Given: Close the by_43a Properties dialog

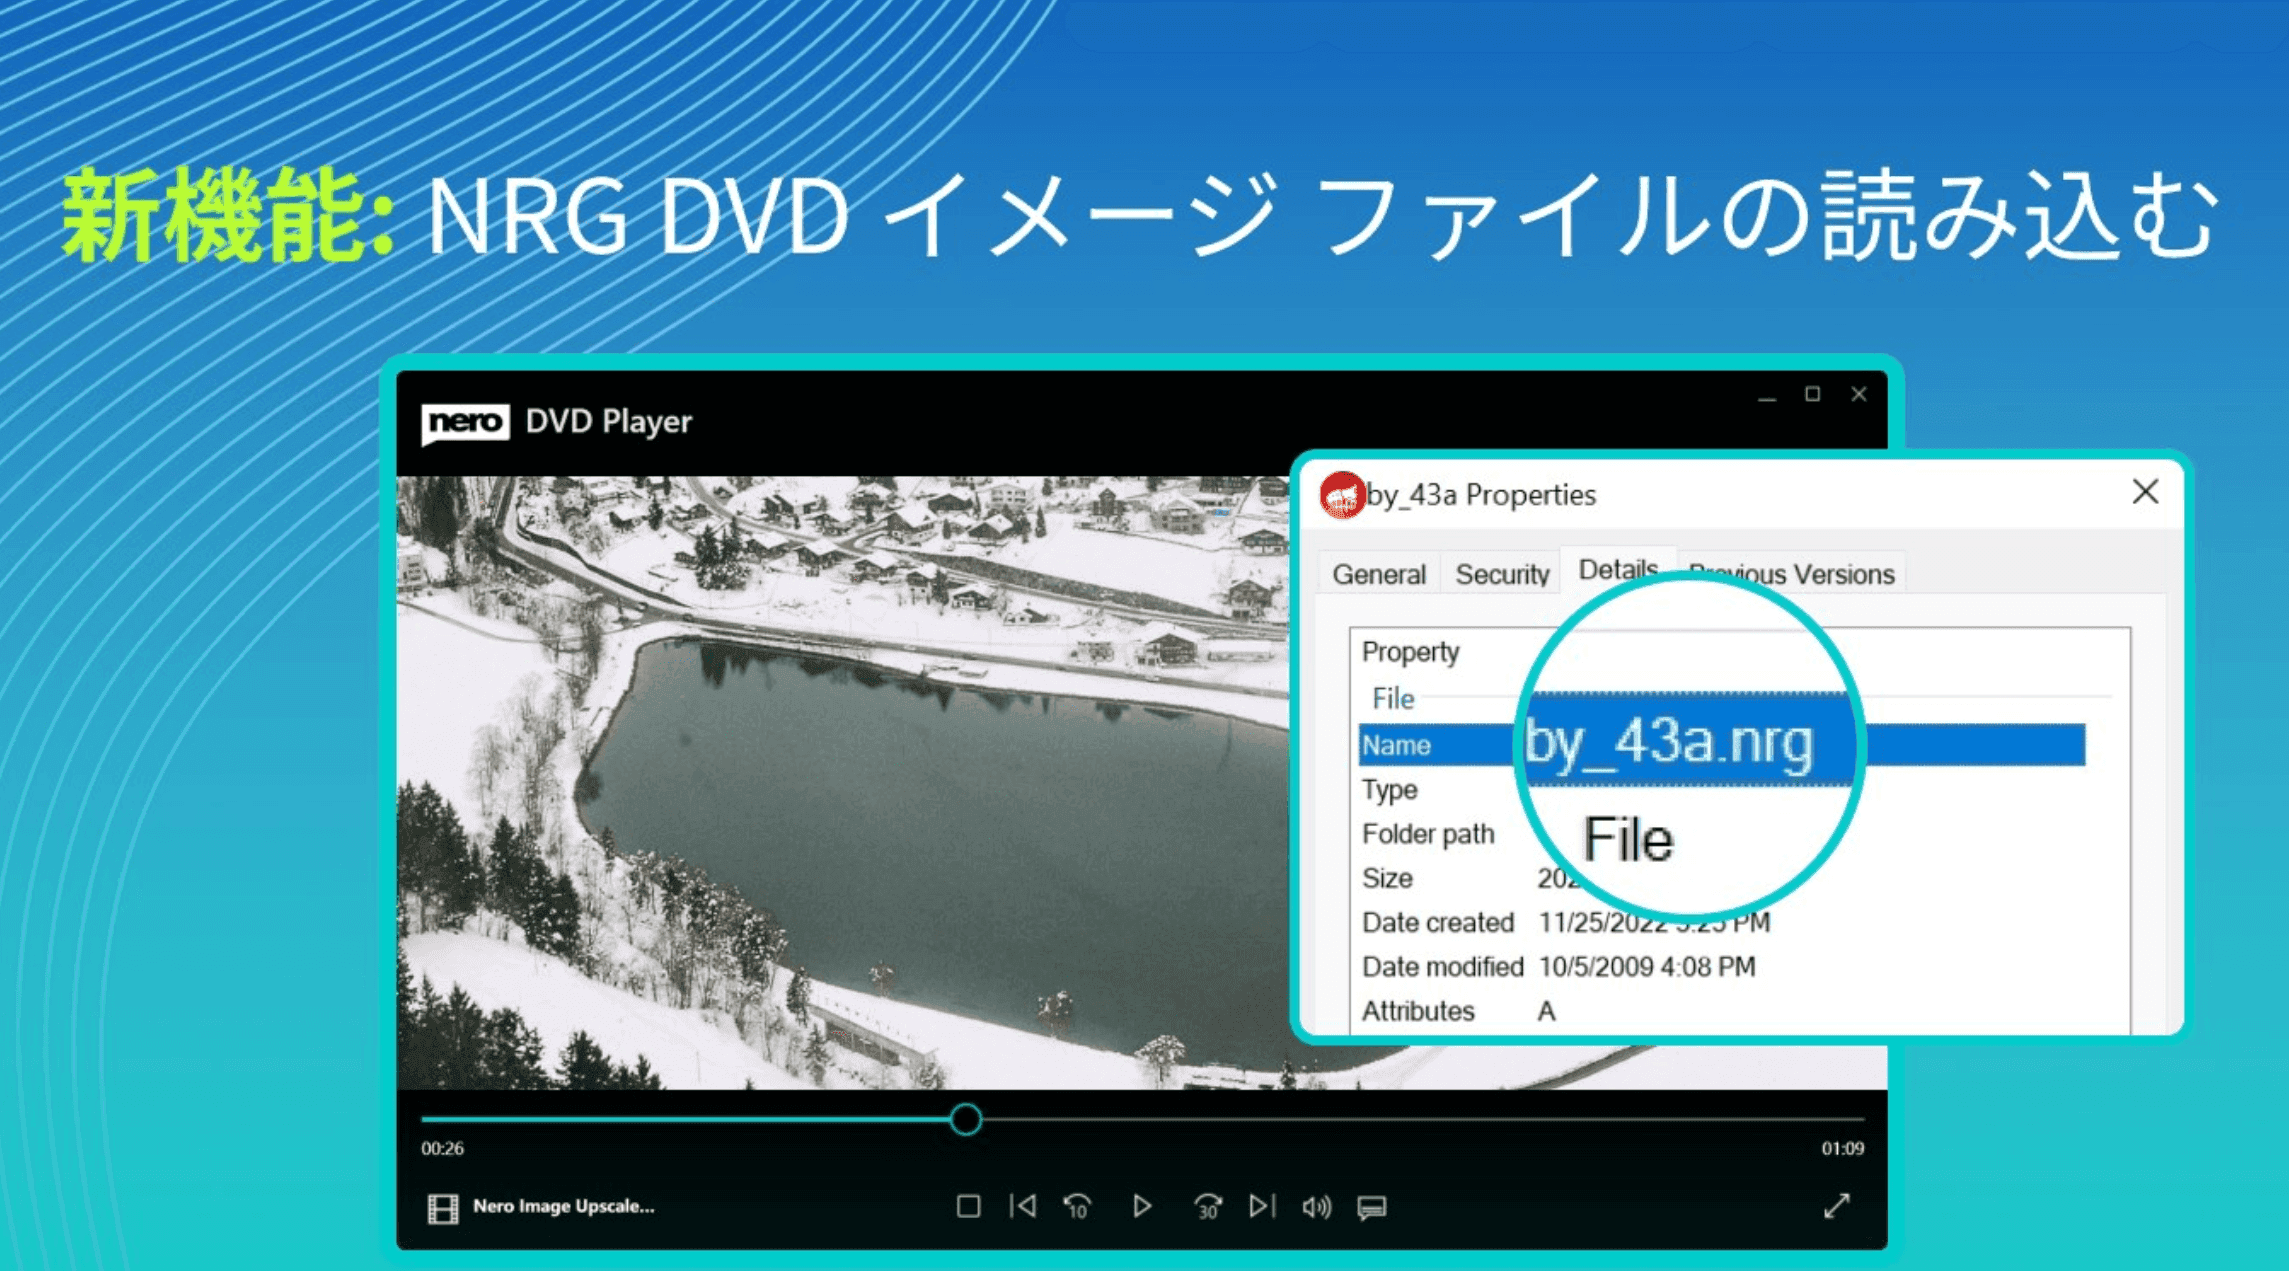Looking at the screenshot, I should pos(2145,491).
